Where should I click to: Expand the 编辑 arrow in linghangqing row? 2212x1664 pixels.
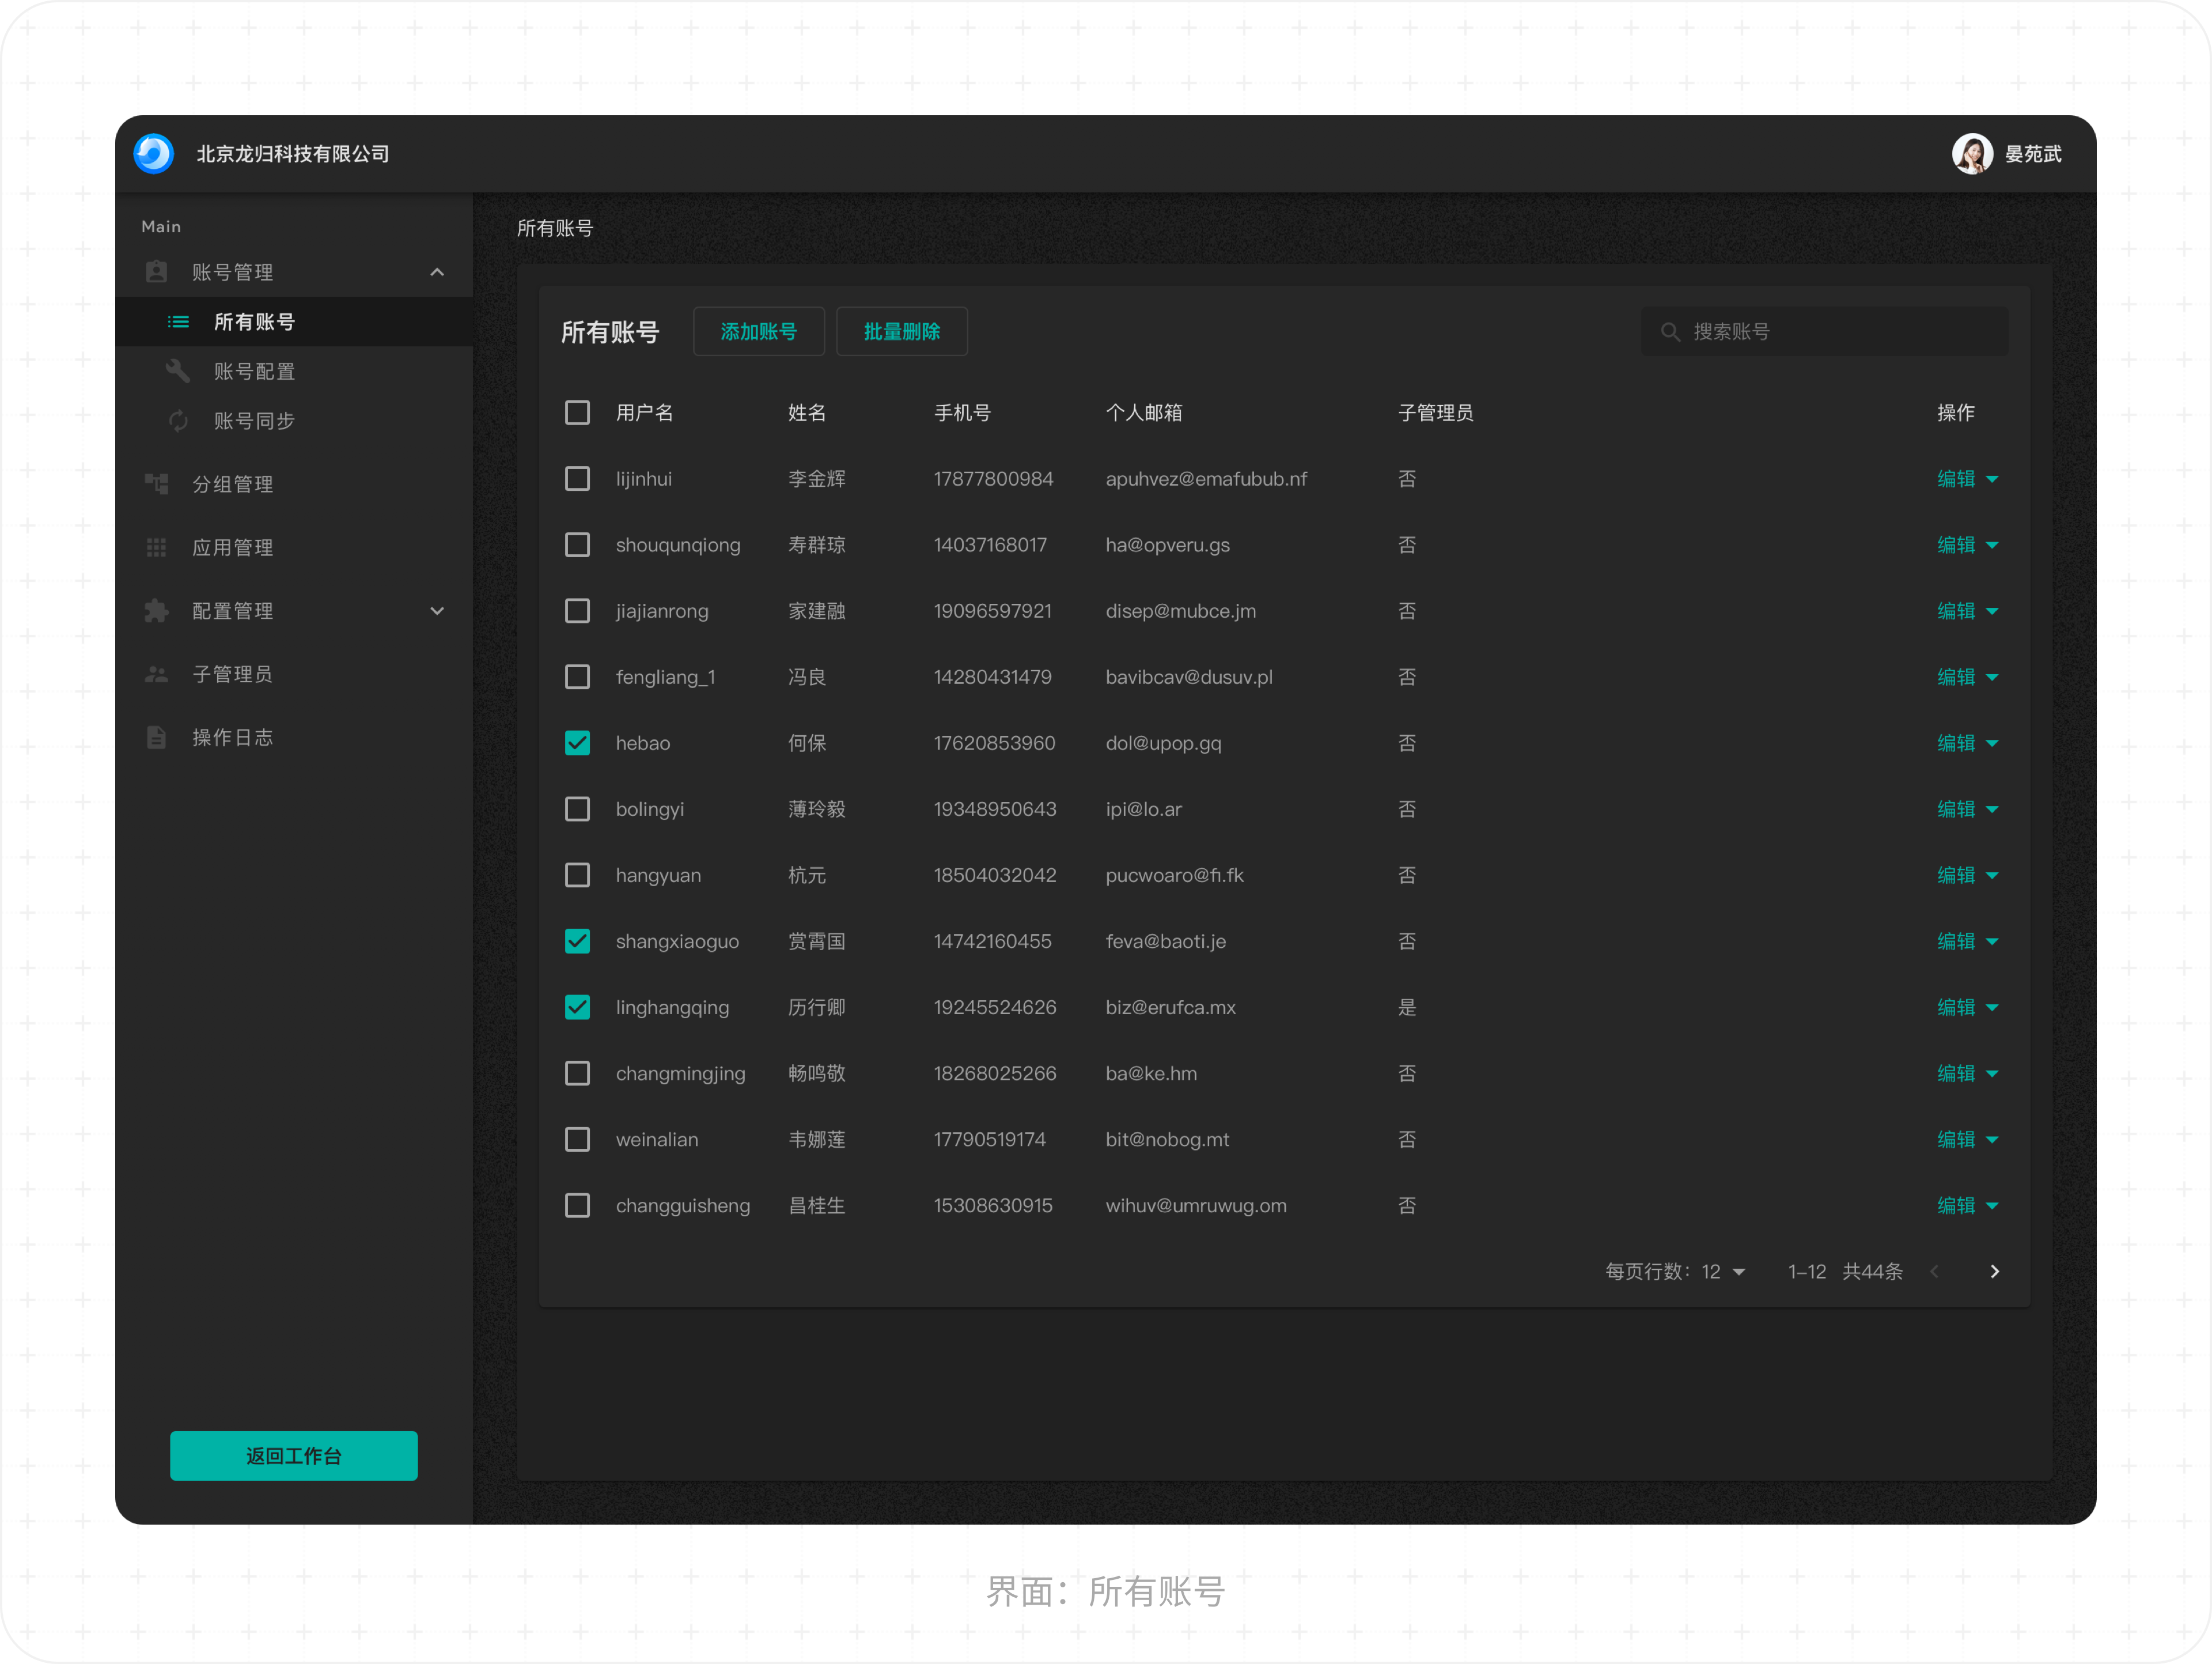point(1992,1008)
